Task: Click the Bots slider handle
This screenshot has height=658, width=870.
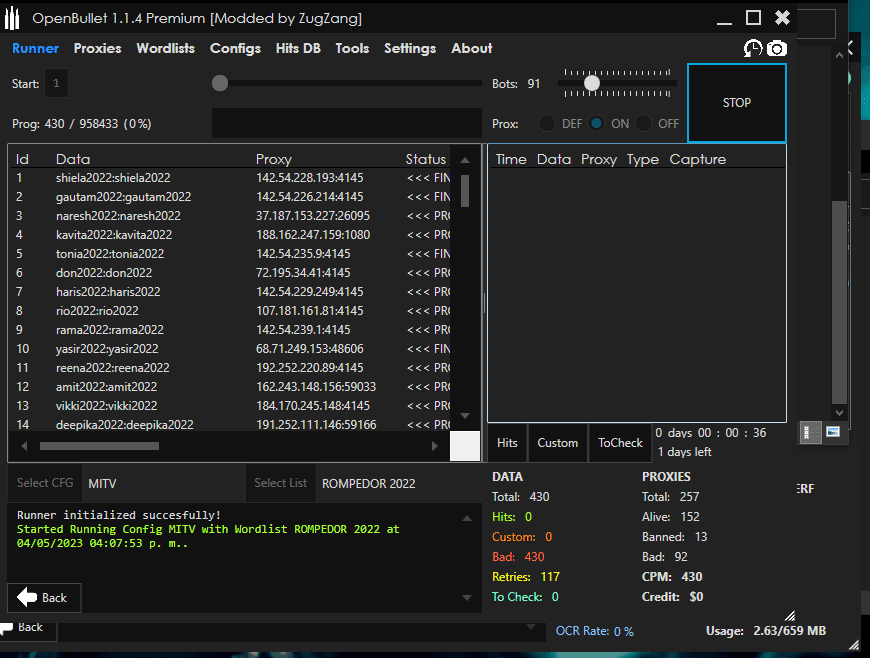Action: [x=592, y=84]
